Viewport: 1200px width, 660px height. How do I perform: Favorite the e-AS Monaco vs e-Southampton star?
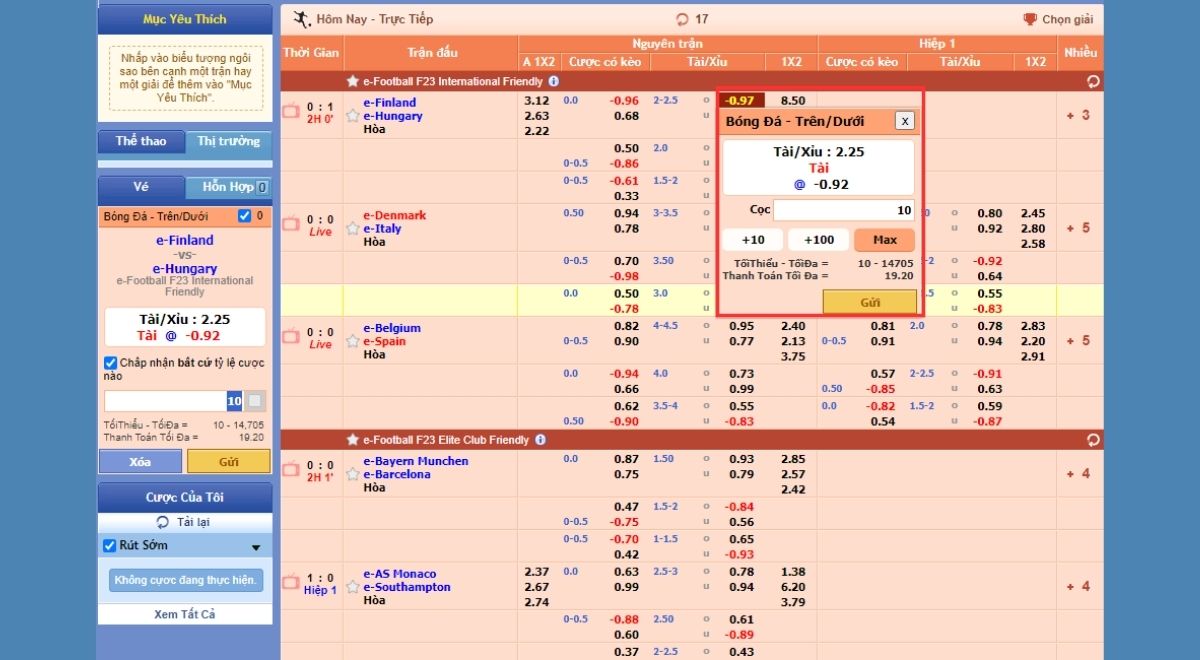(352, 588)
